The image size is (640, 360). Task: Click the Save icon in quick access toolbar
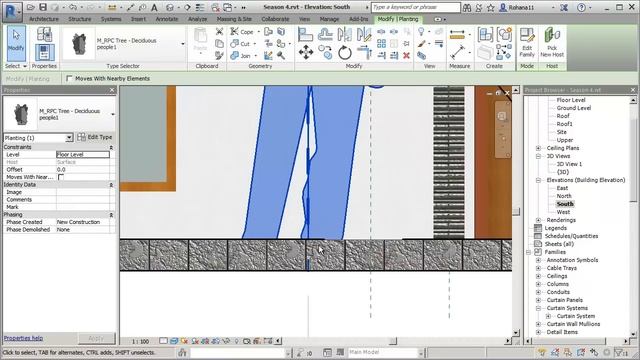coord(43,7)
